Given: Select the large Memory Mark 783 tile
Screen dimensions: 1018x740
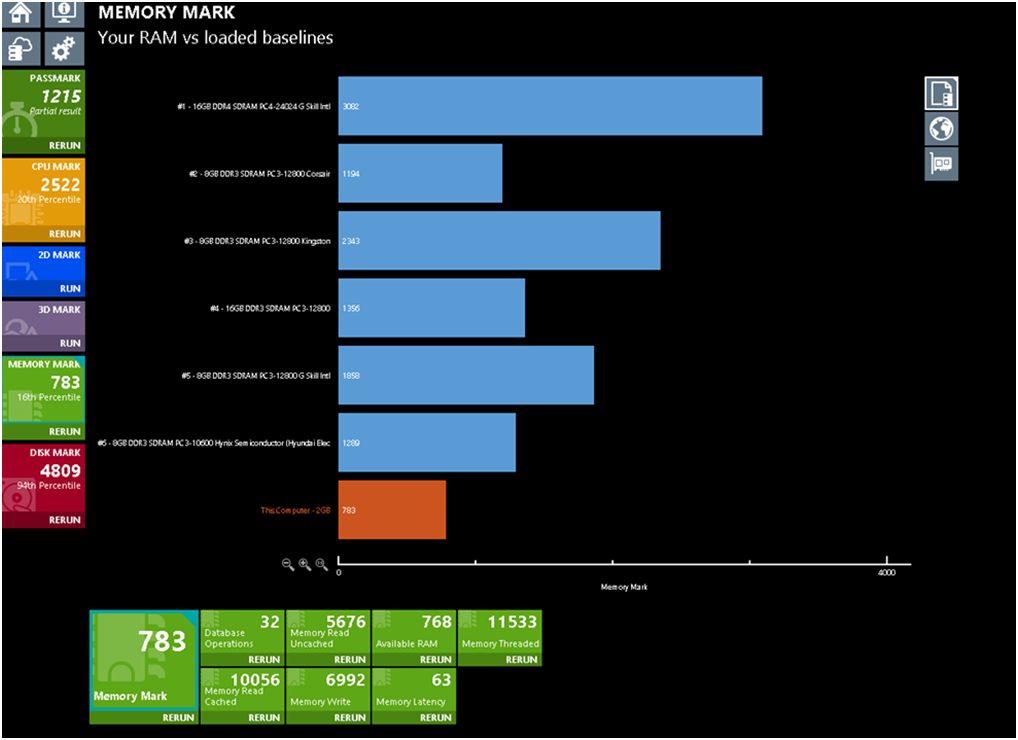Looking at the screenshot, I should coord(143,660).
